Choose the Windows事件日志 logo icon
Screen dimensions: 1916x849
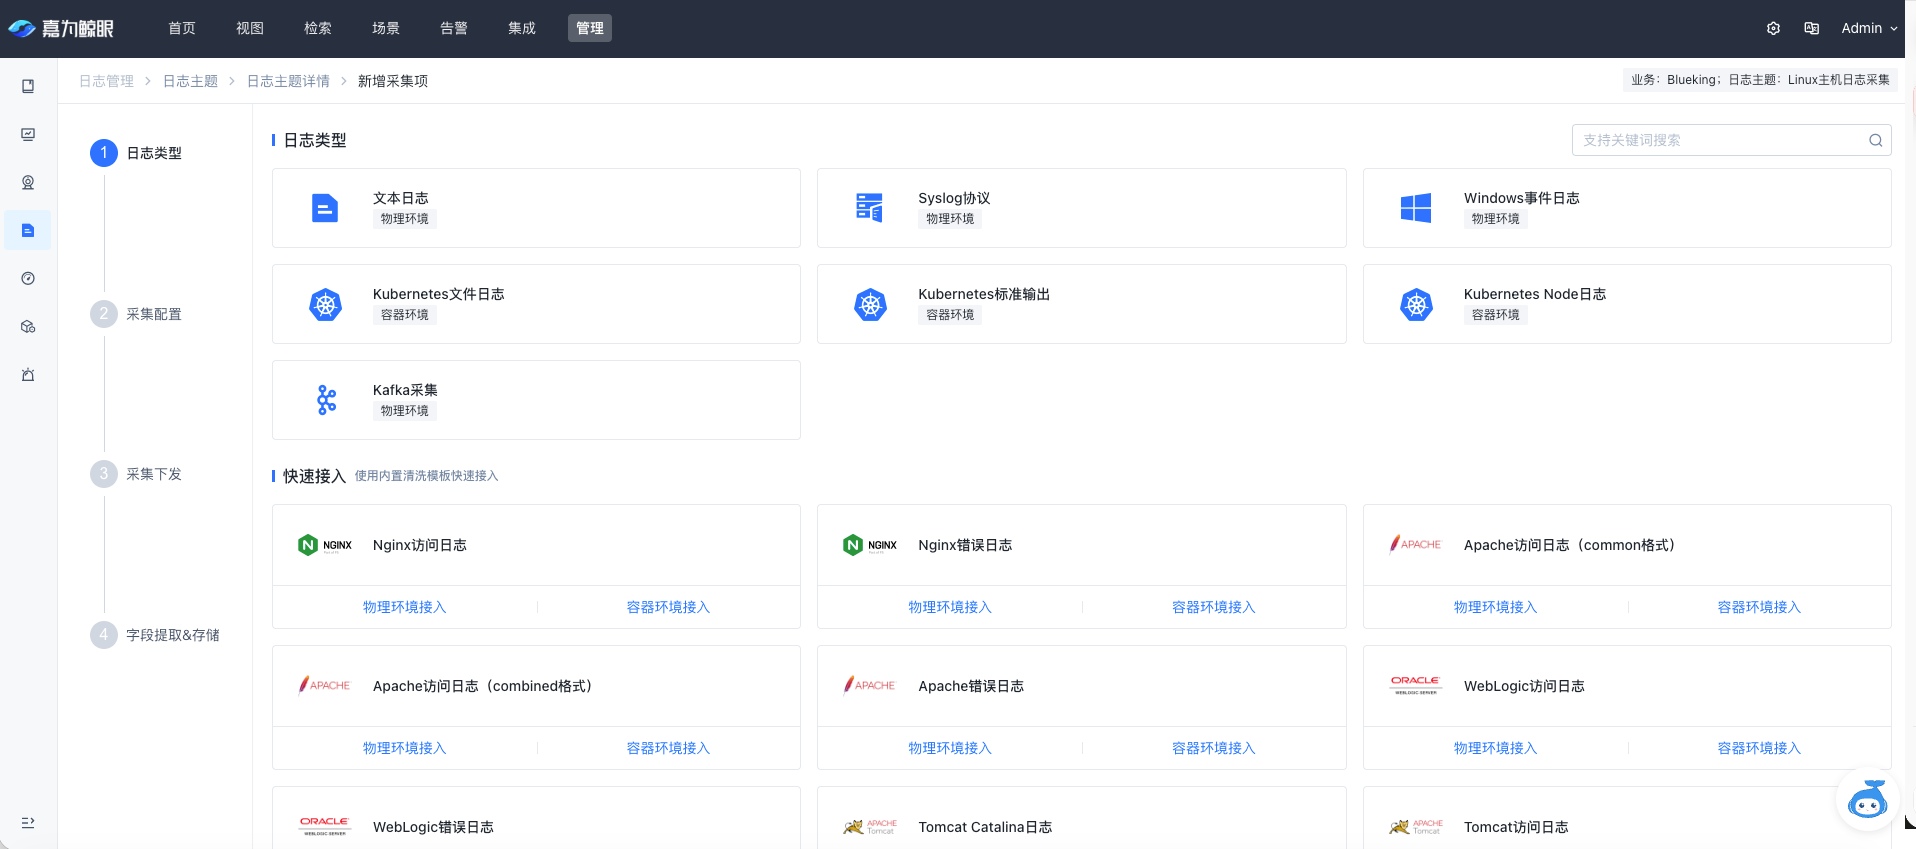coord(1416,208)
